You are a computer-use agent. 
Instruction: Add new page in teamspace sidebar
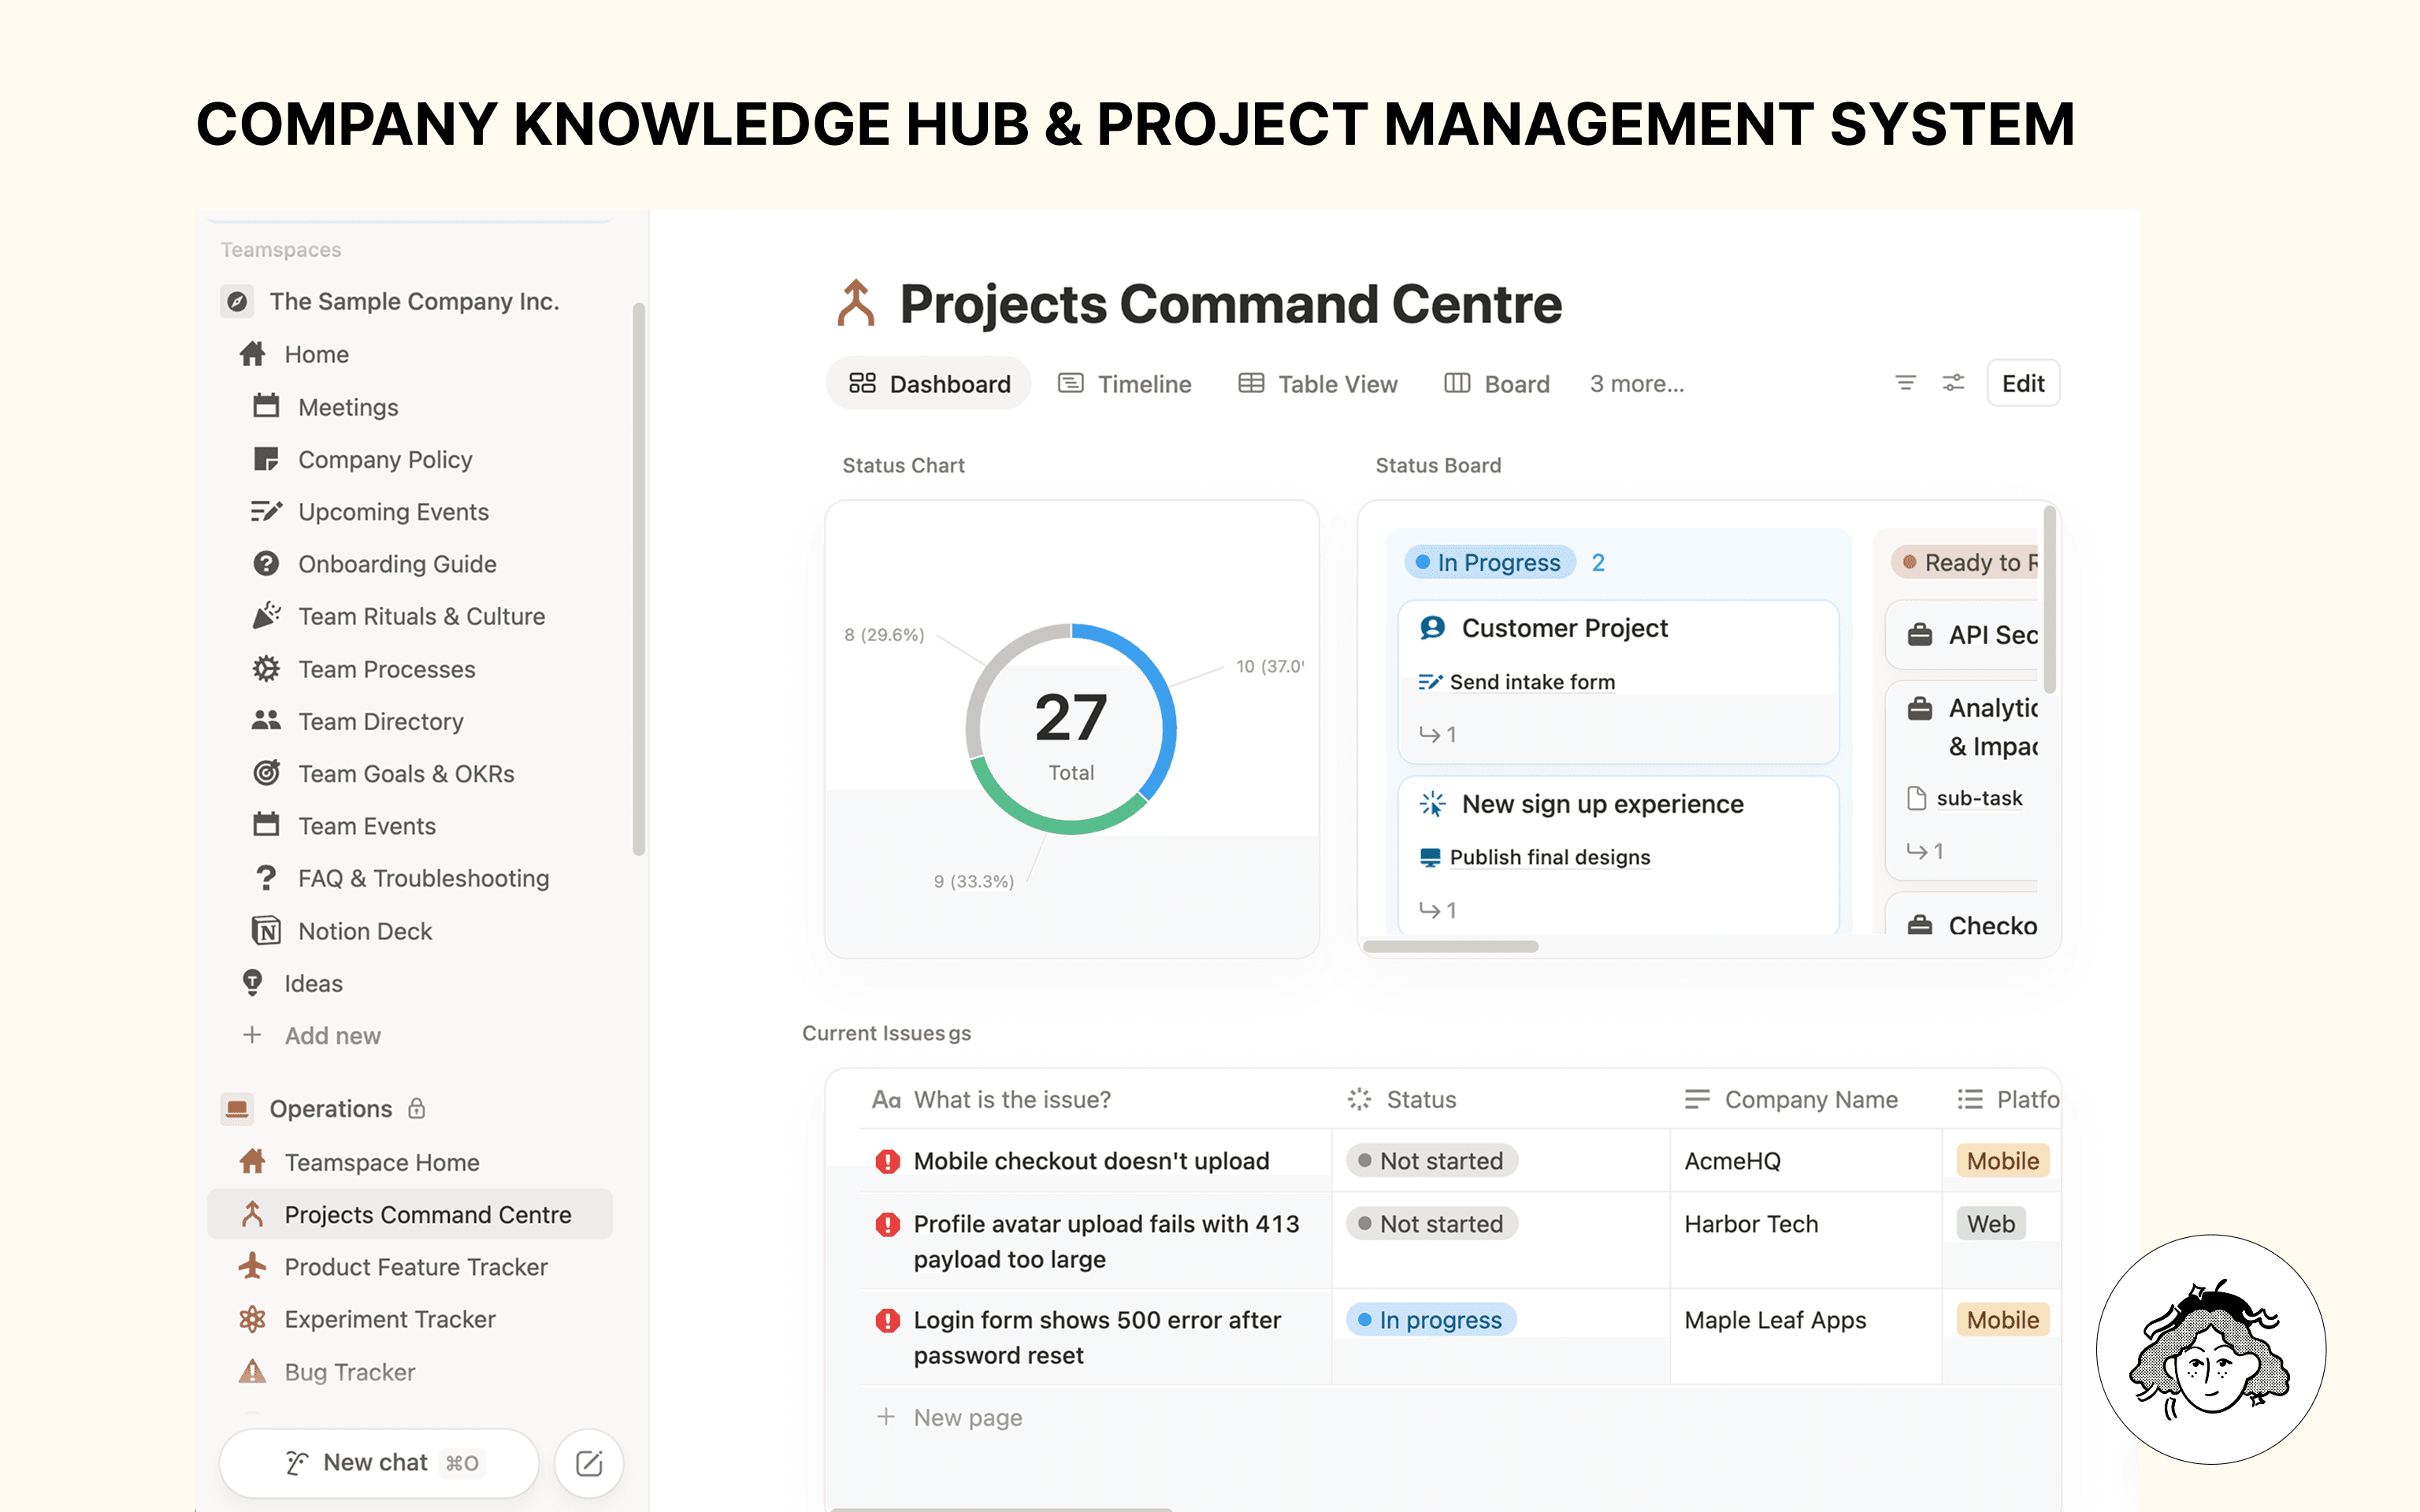332,1036
